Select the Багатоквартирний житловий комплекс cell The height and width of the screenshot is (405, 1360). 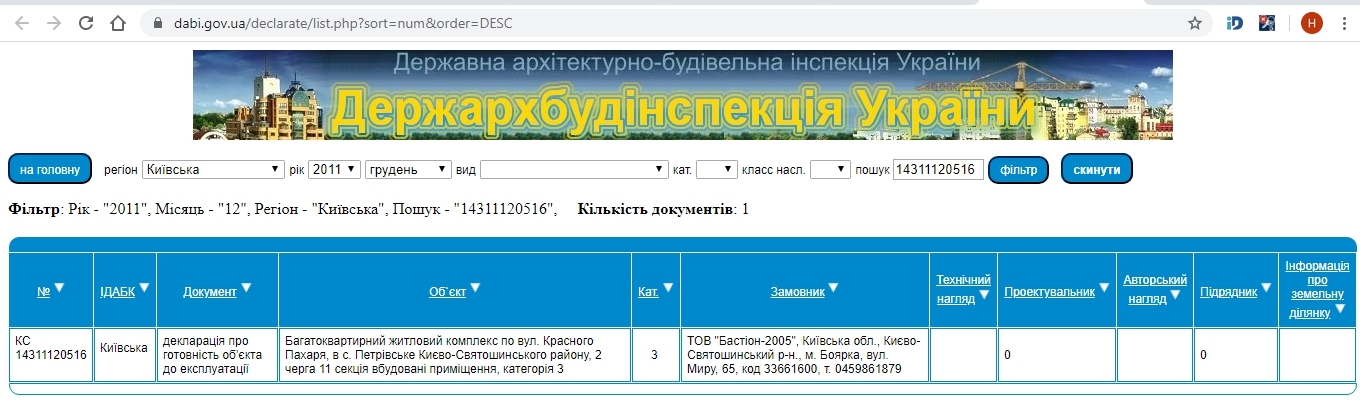(455, 354)
